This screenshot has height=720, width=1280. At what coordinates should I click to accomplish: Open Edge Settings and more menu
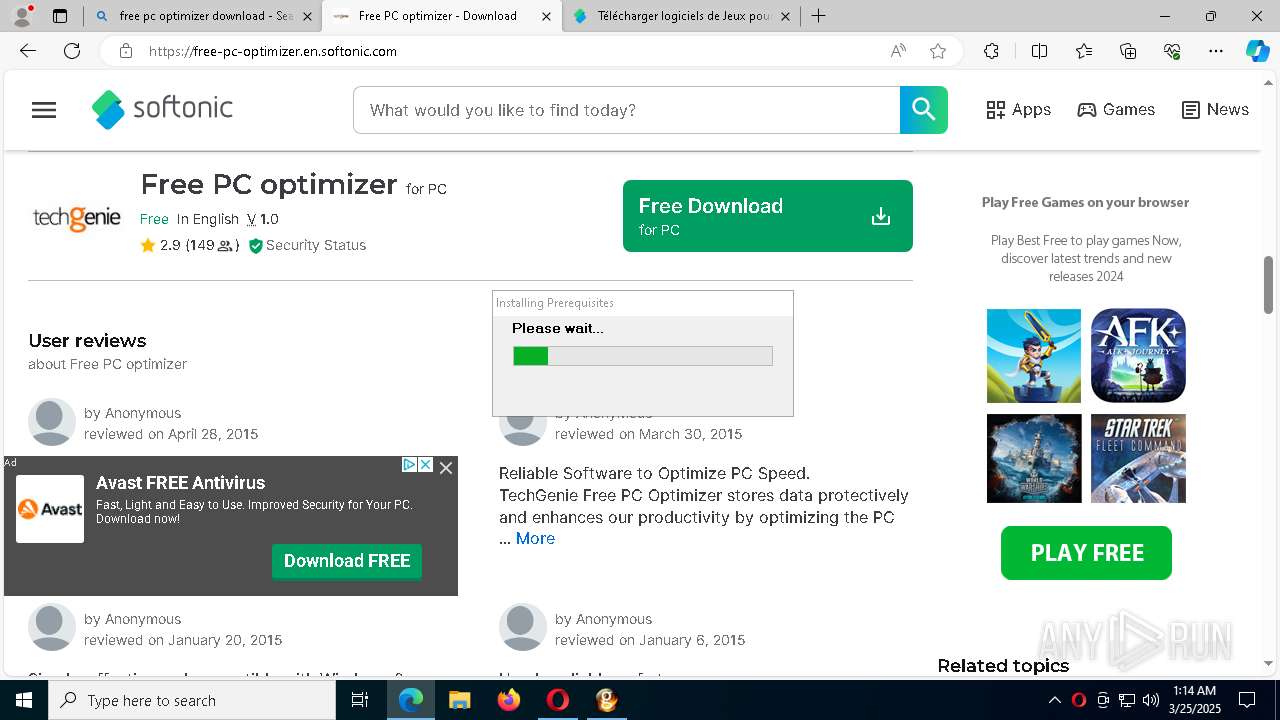pyautogui.click(x=1216, y=51)
